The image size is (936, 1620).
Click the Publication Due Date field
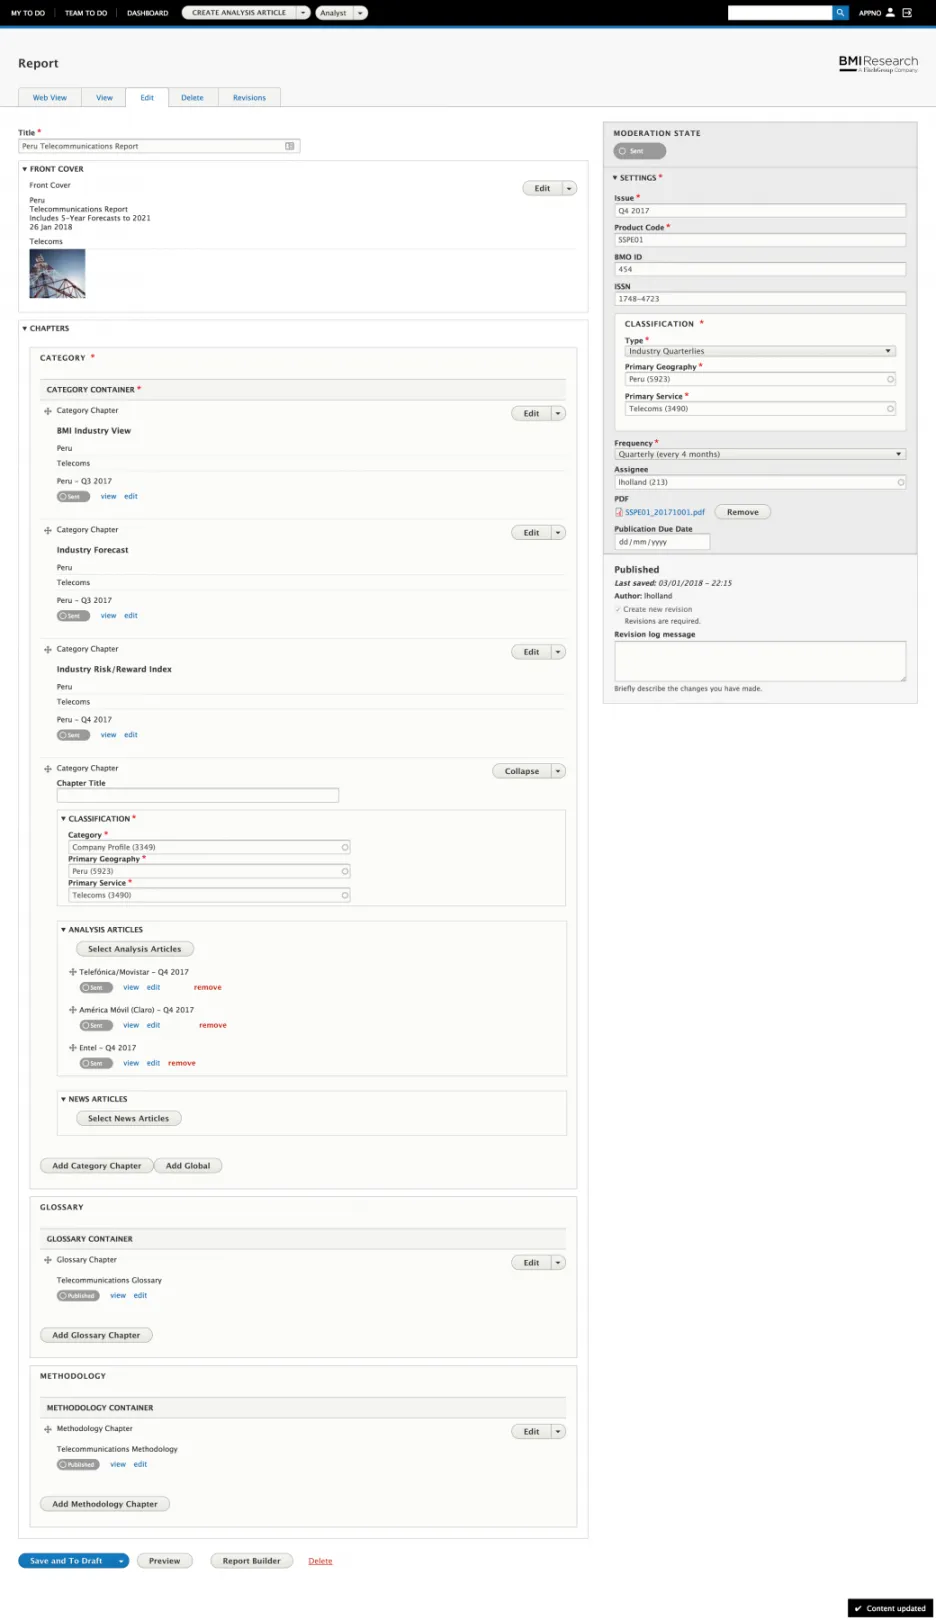(x=662, y=542)
